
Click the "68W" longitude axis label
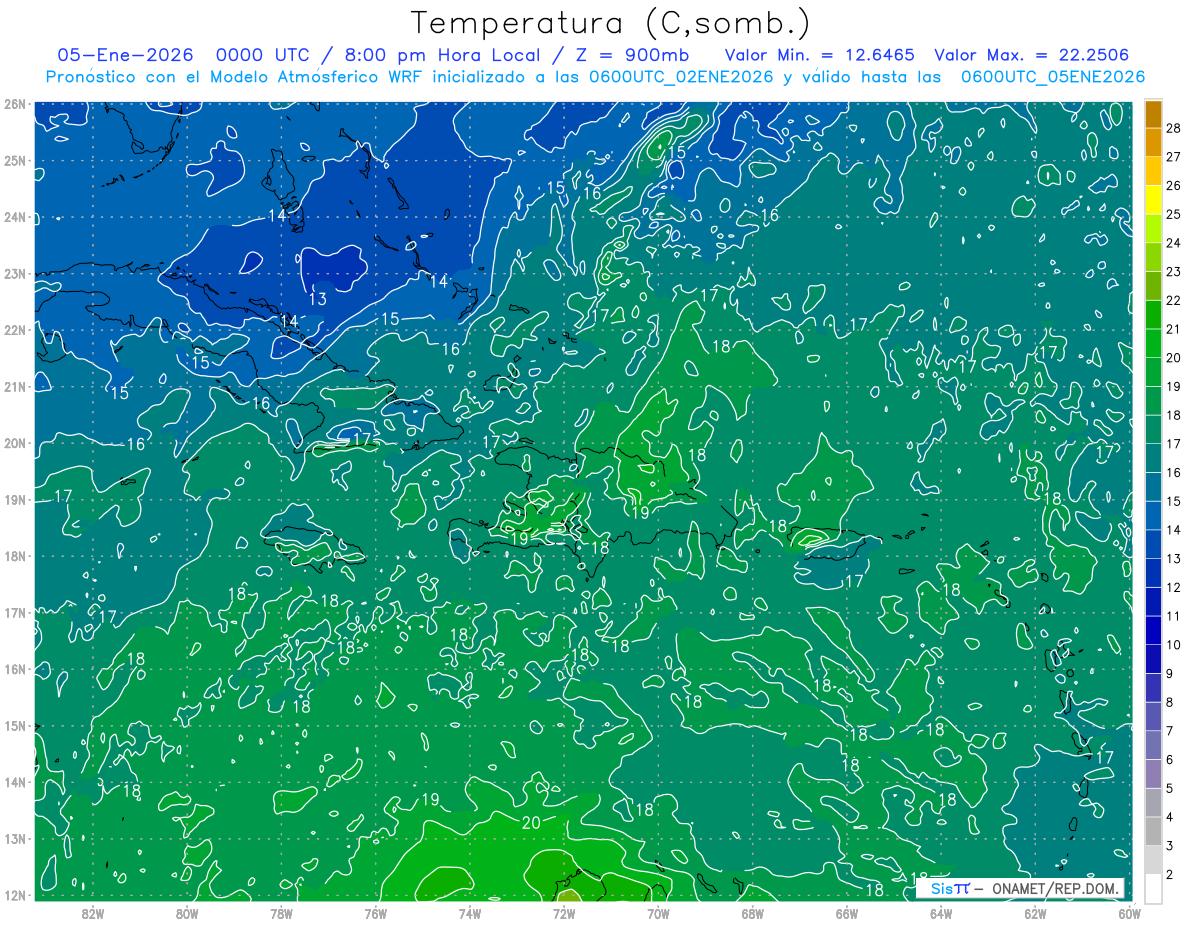[x=753, y=912]
